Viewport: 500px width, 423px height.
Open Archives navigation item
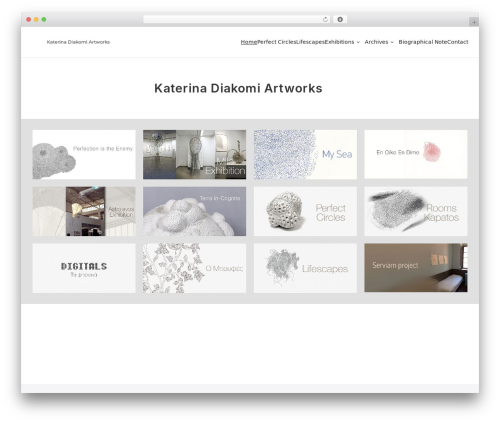(376, 42)
